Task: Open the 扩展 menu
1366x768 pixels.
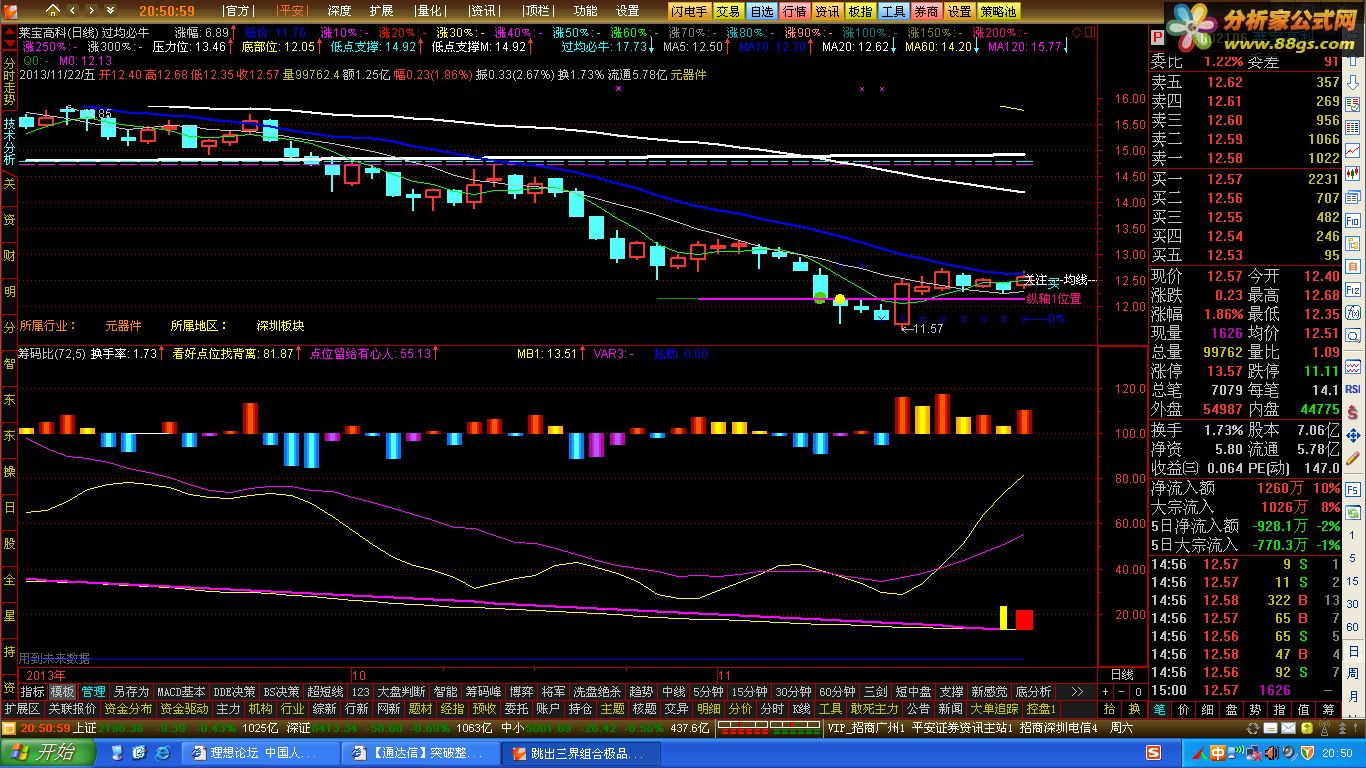Action: point(381,11)
